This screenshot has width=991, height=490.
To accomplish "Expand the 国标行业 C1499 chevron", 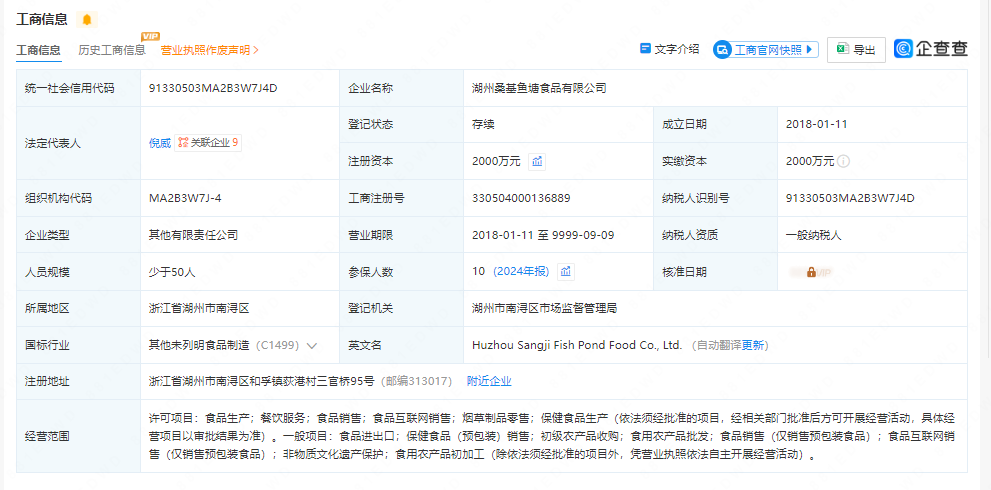I will (312, 346).
